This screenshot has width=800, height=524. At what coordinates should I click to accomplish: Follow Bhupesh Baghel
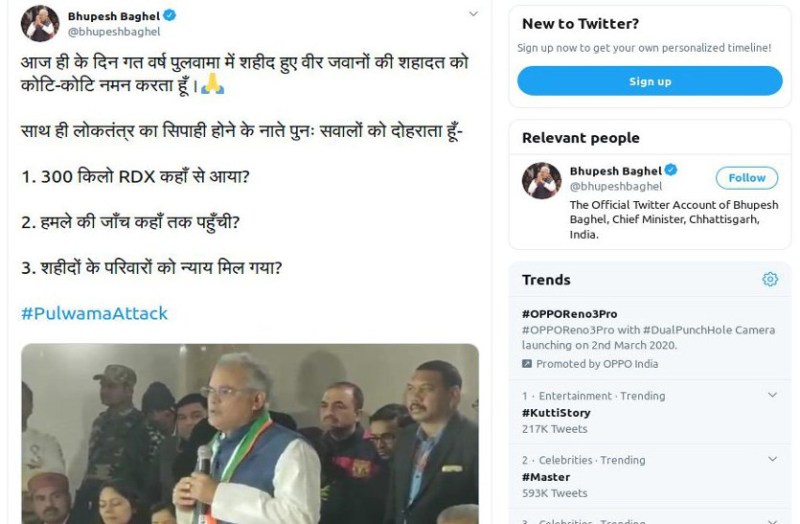pyautogui.click(x=746, y=178)
